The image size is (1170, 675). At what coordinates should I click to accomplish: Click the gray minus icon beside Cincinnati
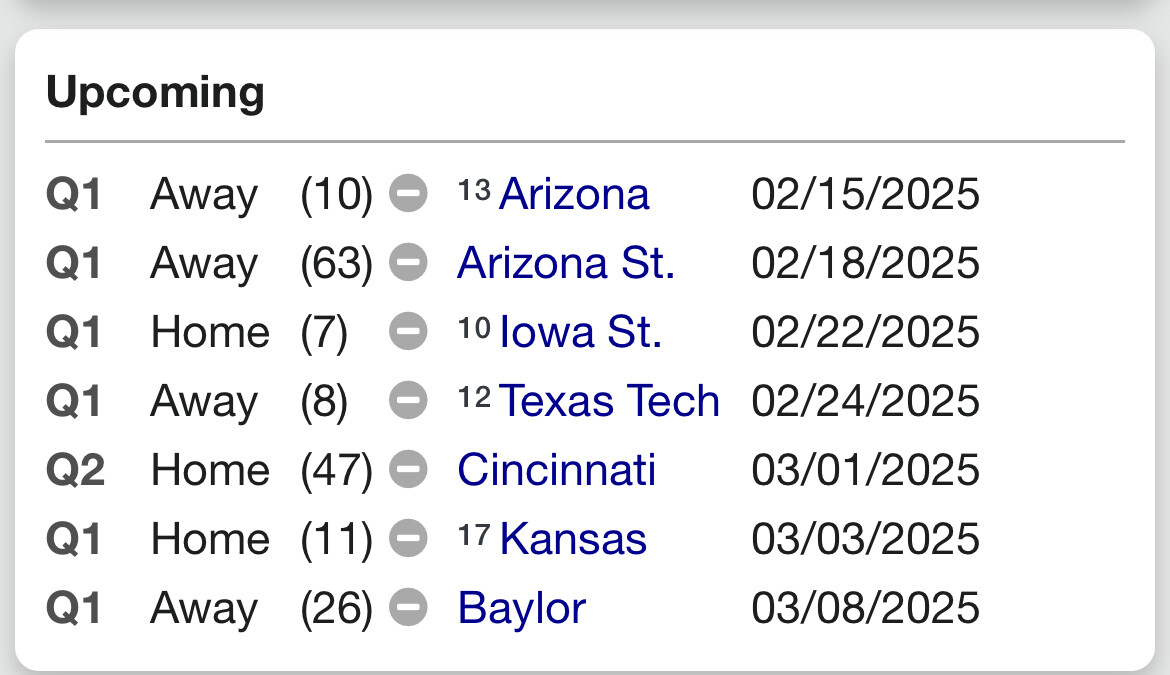point(408,470)
